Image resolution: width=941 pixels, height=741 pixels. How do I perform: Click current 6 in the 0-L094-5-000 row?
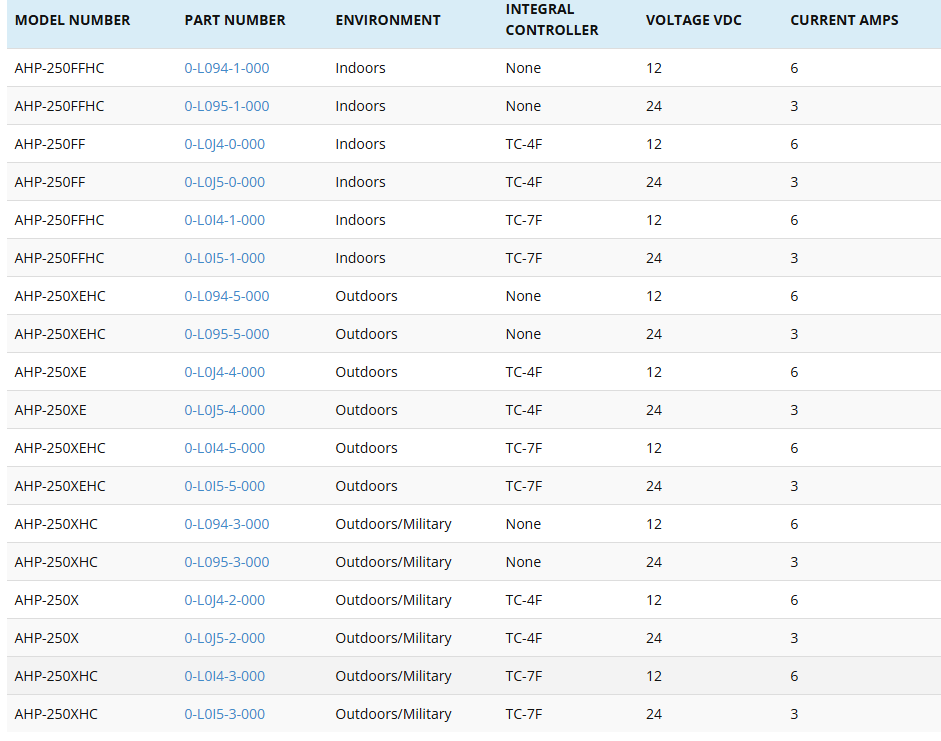click(x=794, y=296)
